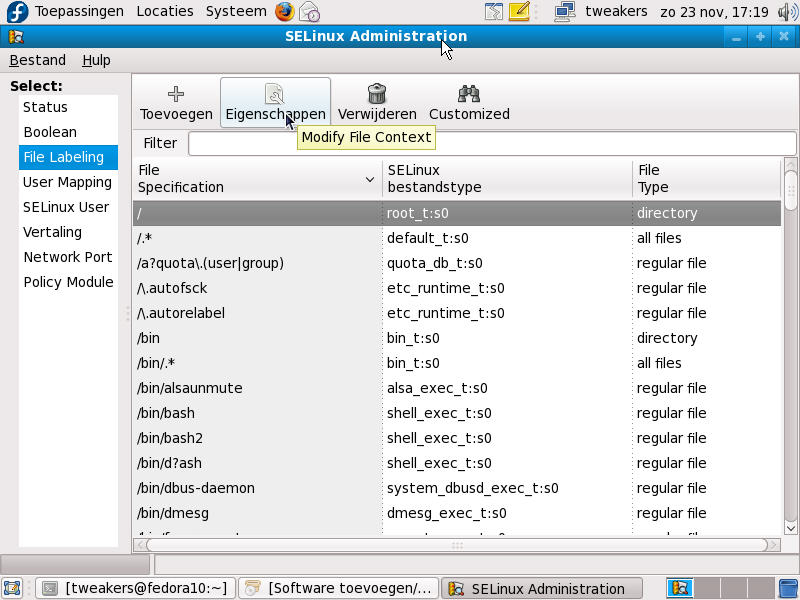Select the /bin/dbus-daemon row
The height and width of the screenshot is (600, 800).
(457, 488)
